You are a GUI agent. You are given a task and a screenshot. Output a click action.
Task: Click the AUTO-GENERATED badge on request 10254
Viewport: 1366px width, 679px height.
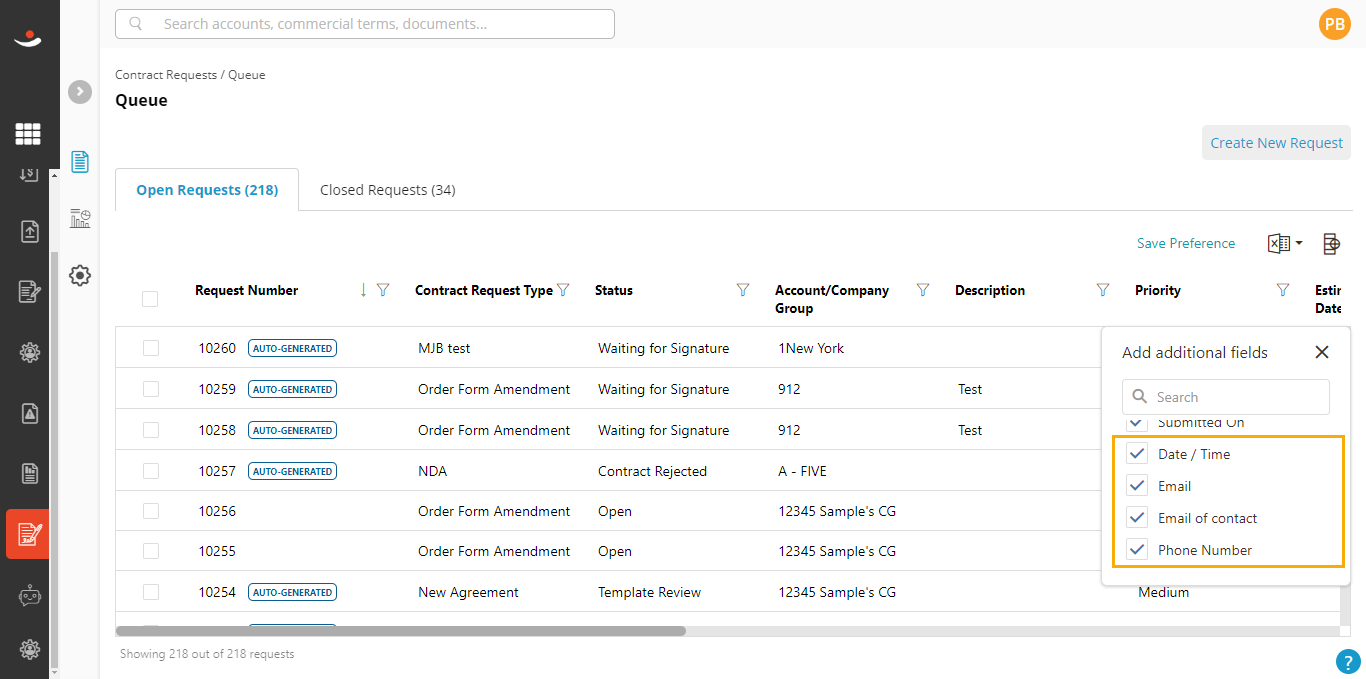292,592
